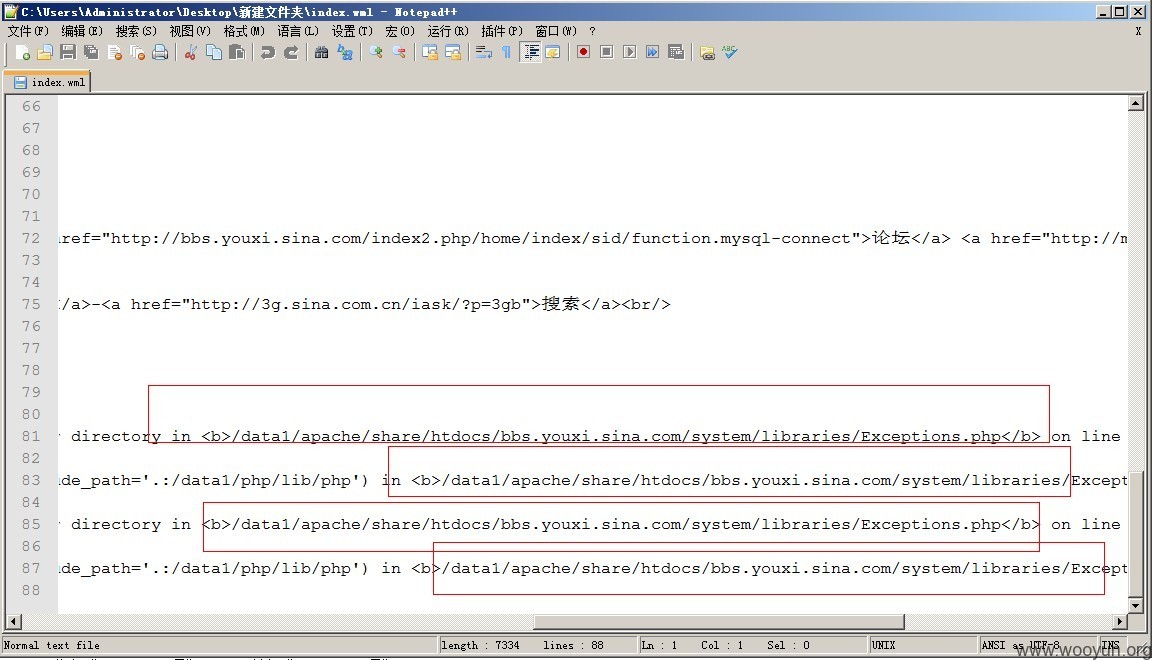1152x660 pixels.
Task: Click the Open file folder icon
Action: coord(45,52)
